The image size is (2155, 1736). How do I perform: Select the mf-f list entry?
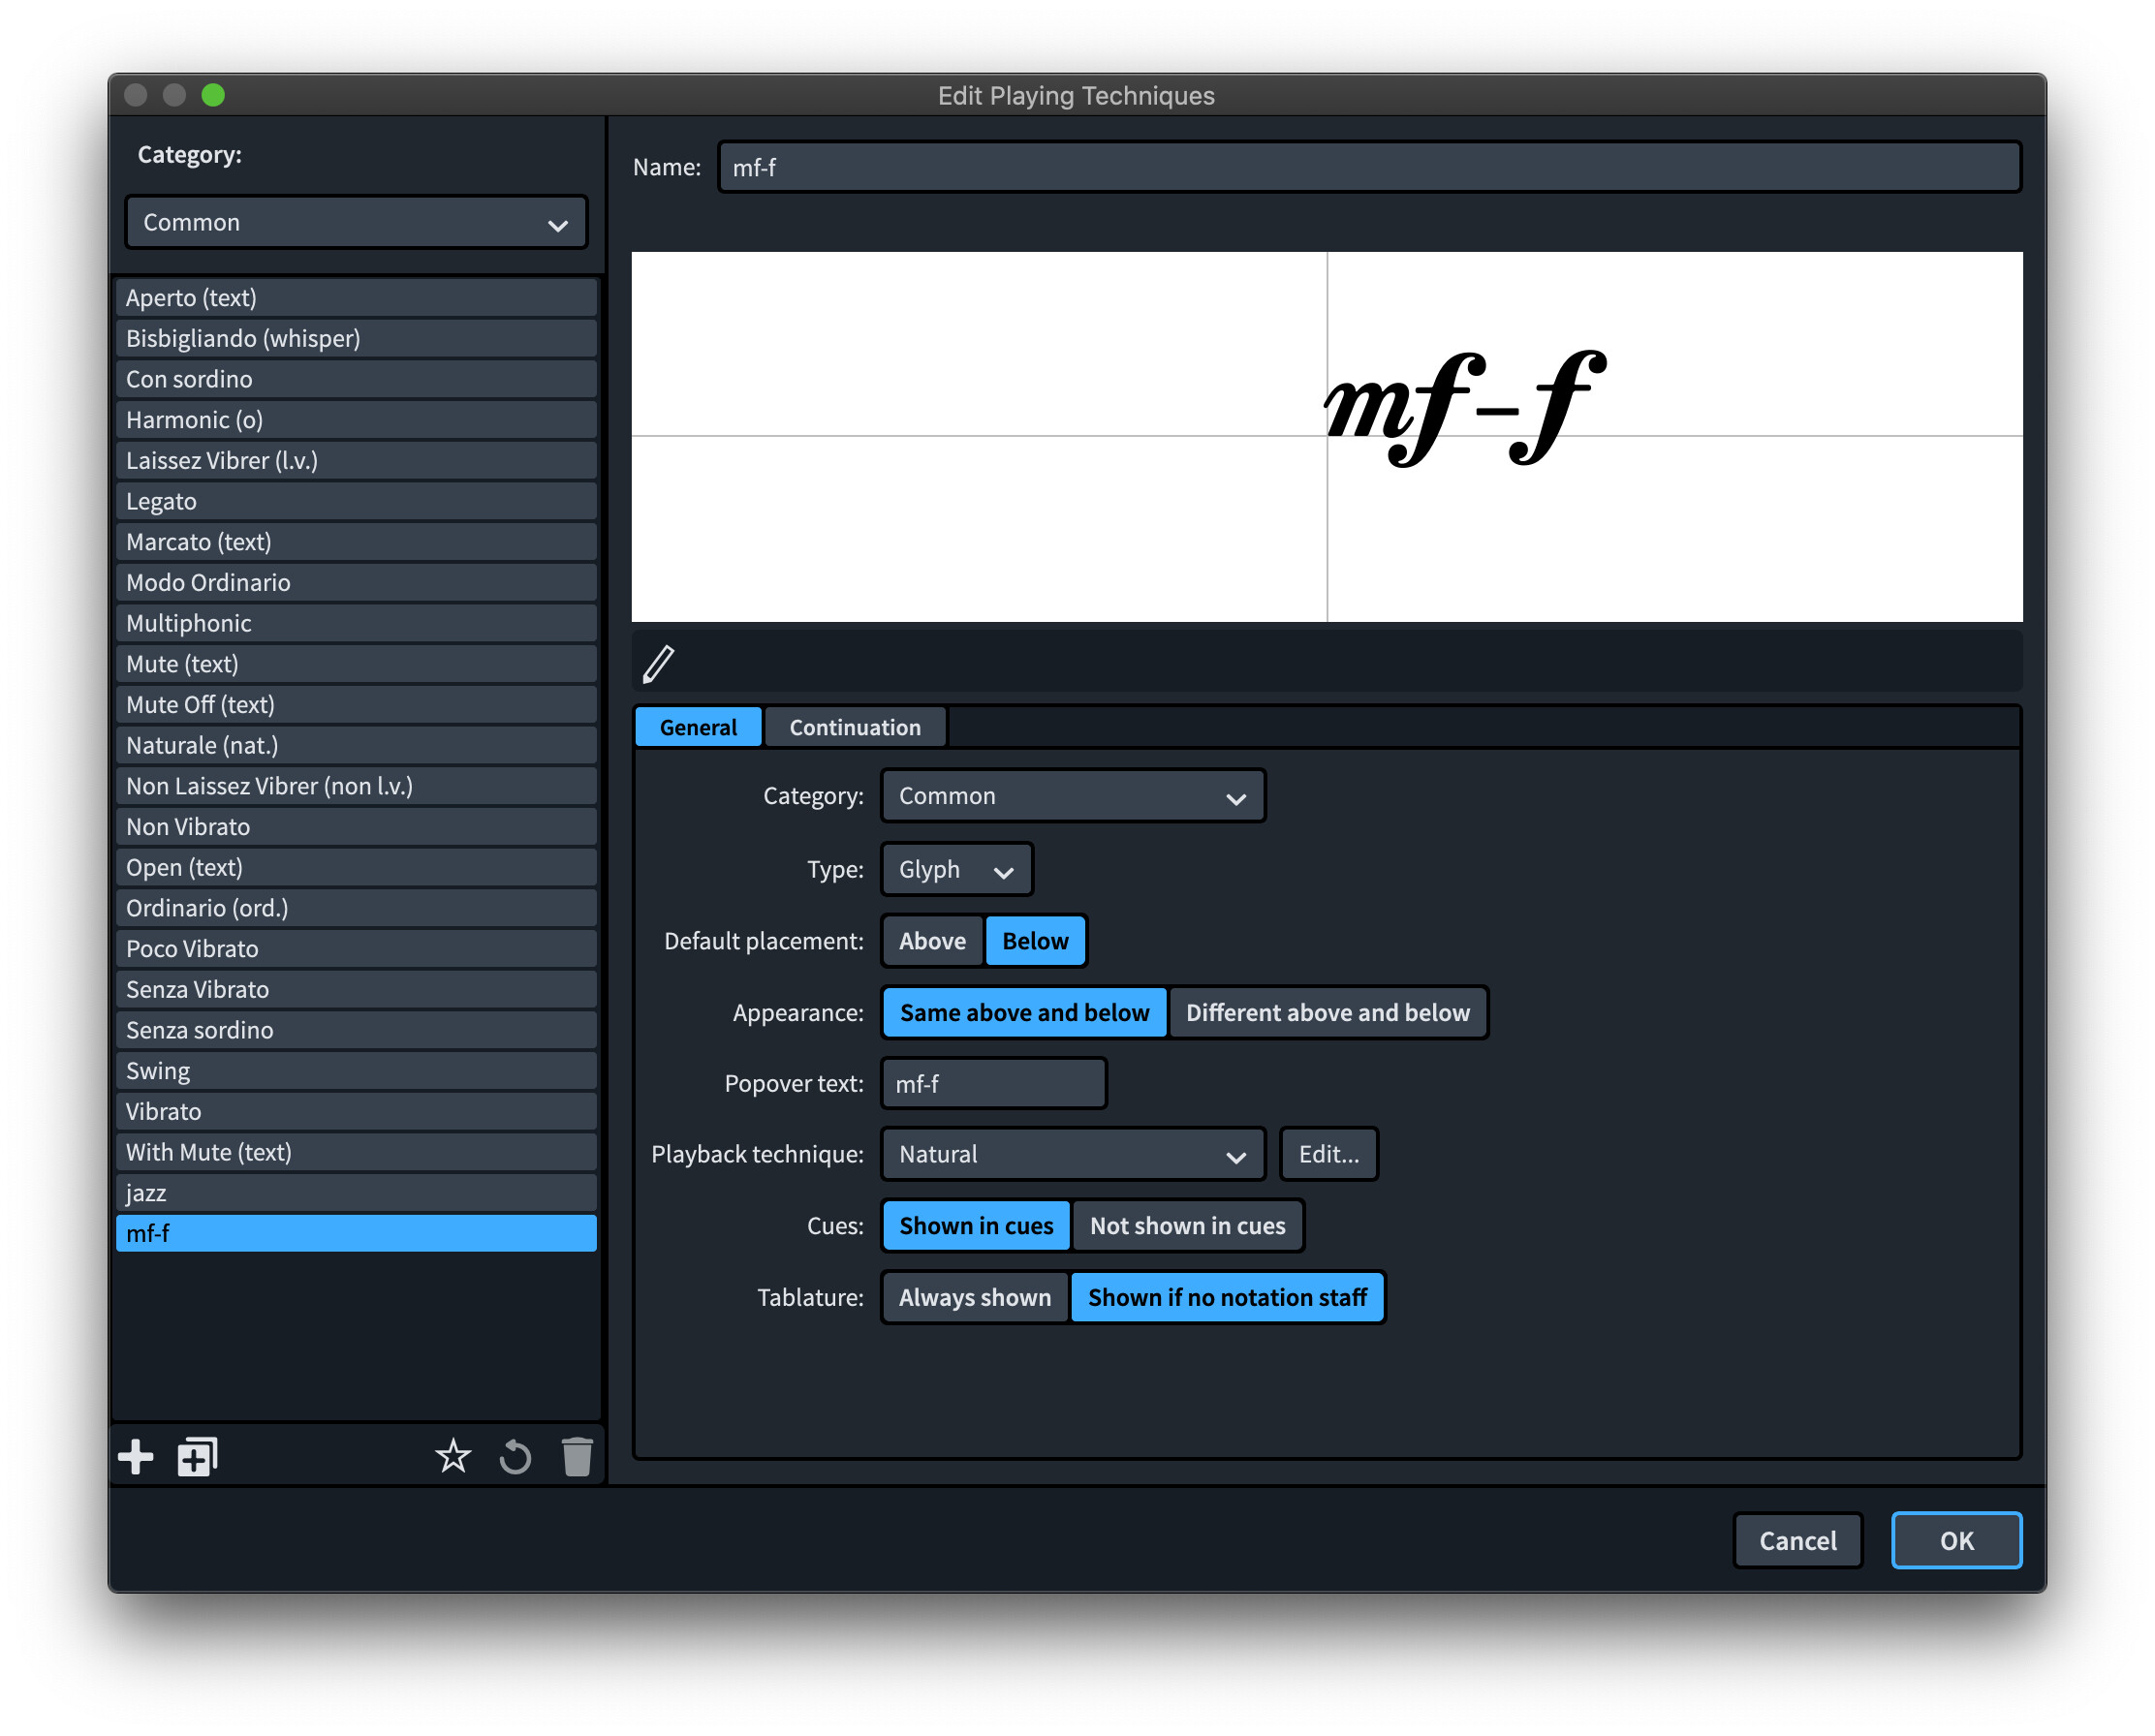click(356, 1233)
